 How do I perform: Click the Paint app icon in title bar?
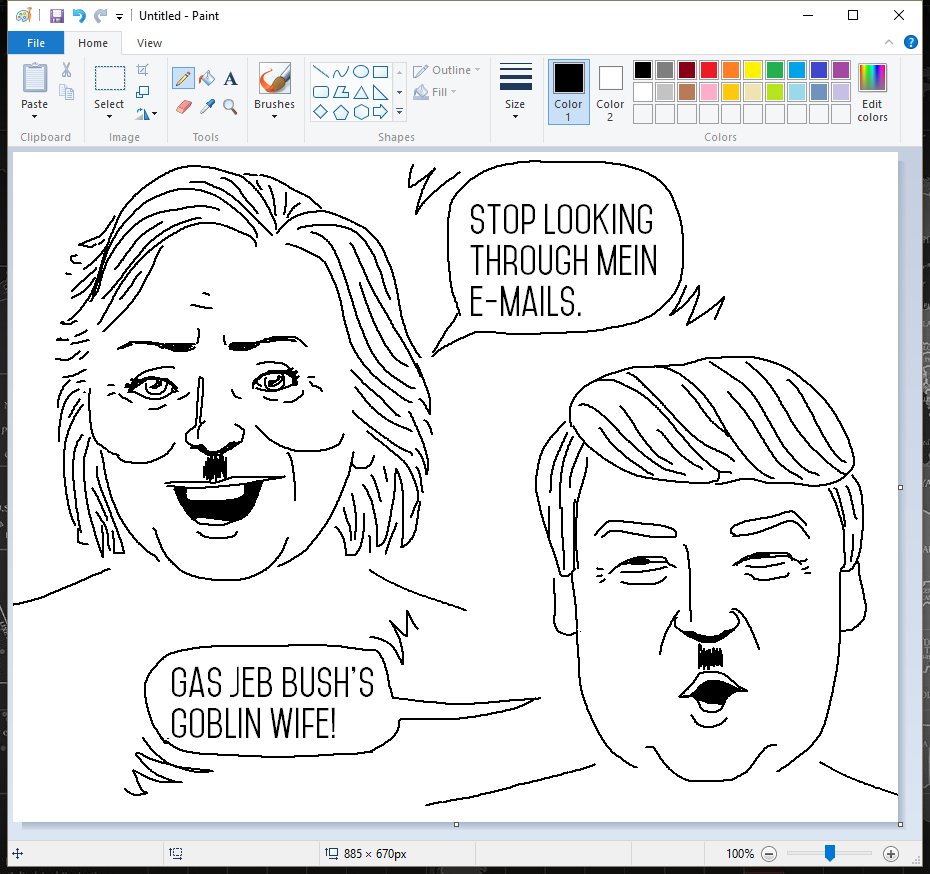click(24, 15)
